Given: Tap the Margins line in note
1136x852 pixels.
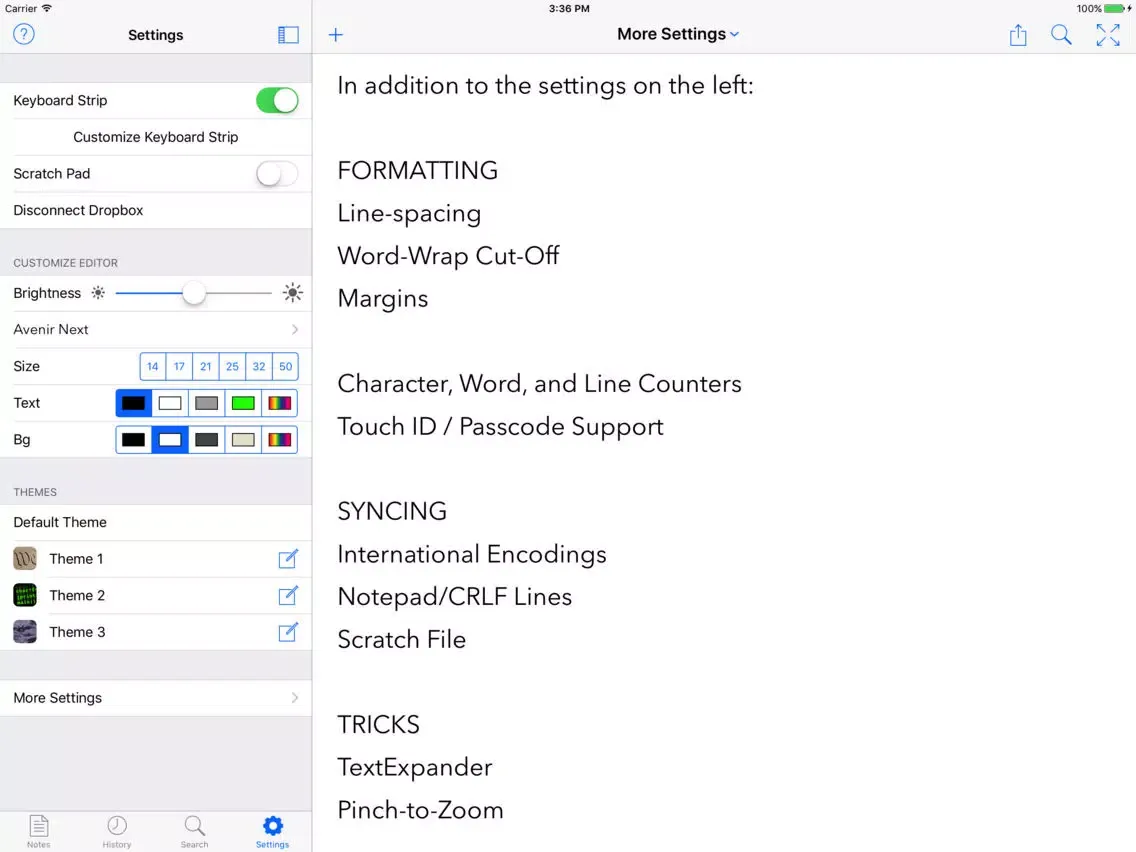Looking at the screenshot, I should pos(383,299).
